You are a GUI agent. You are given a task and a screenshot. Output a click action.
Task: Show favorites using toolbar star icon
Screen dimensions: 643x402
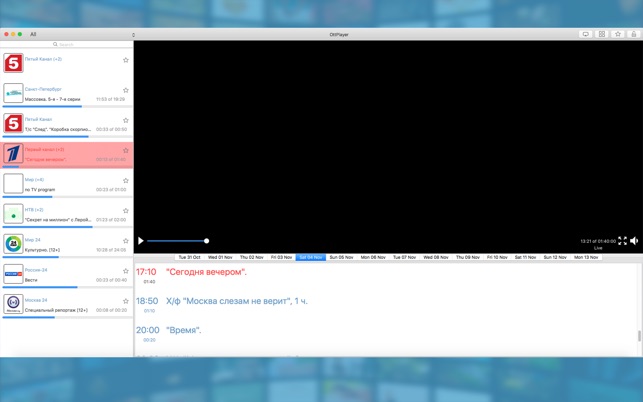pyautogui.click(x=618, y=34)
